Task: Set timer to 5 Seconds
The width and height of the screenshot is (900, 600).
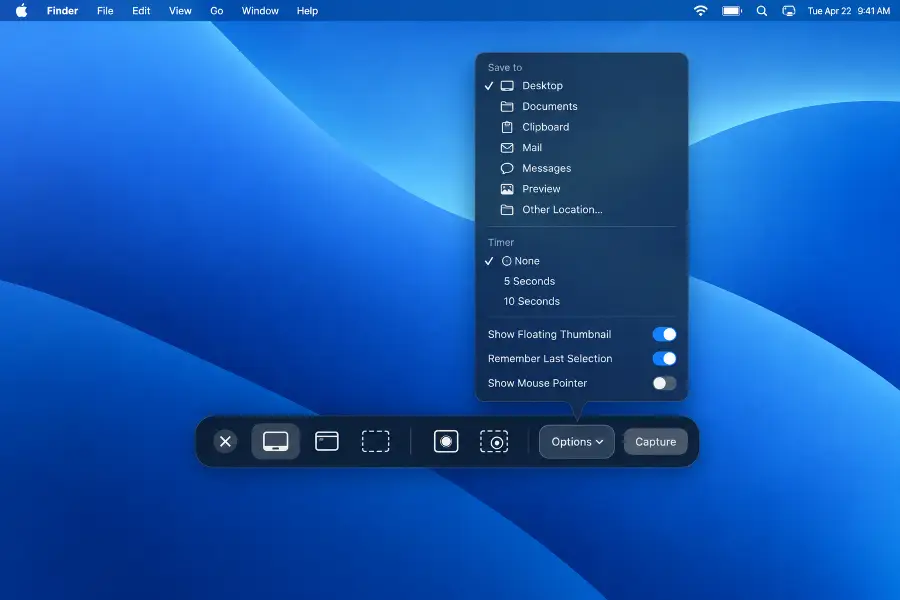Action: click(x=581, y=281)
